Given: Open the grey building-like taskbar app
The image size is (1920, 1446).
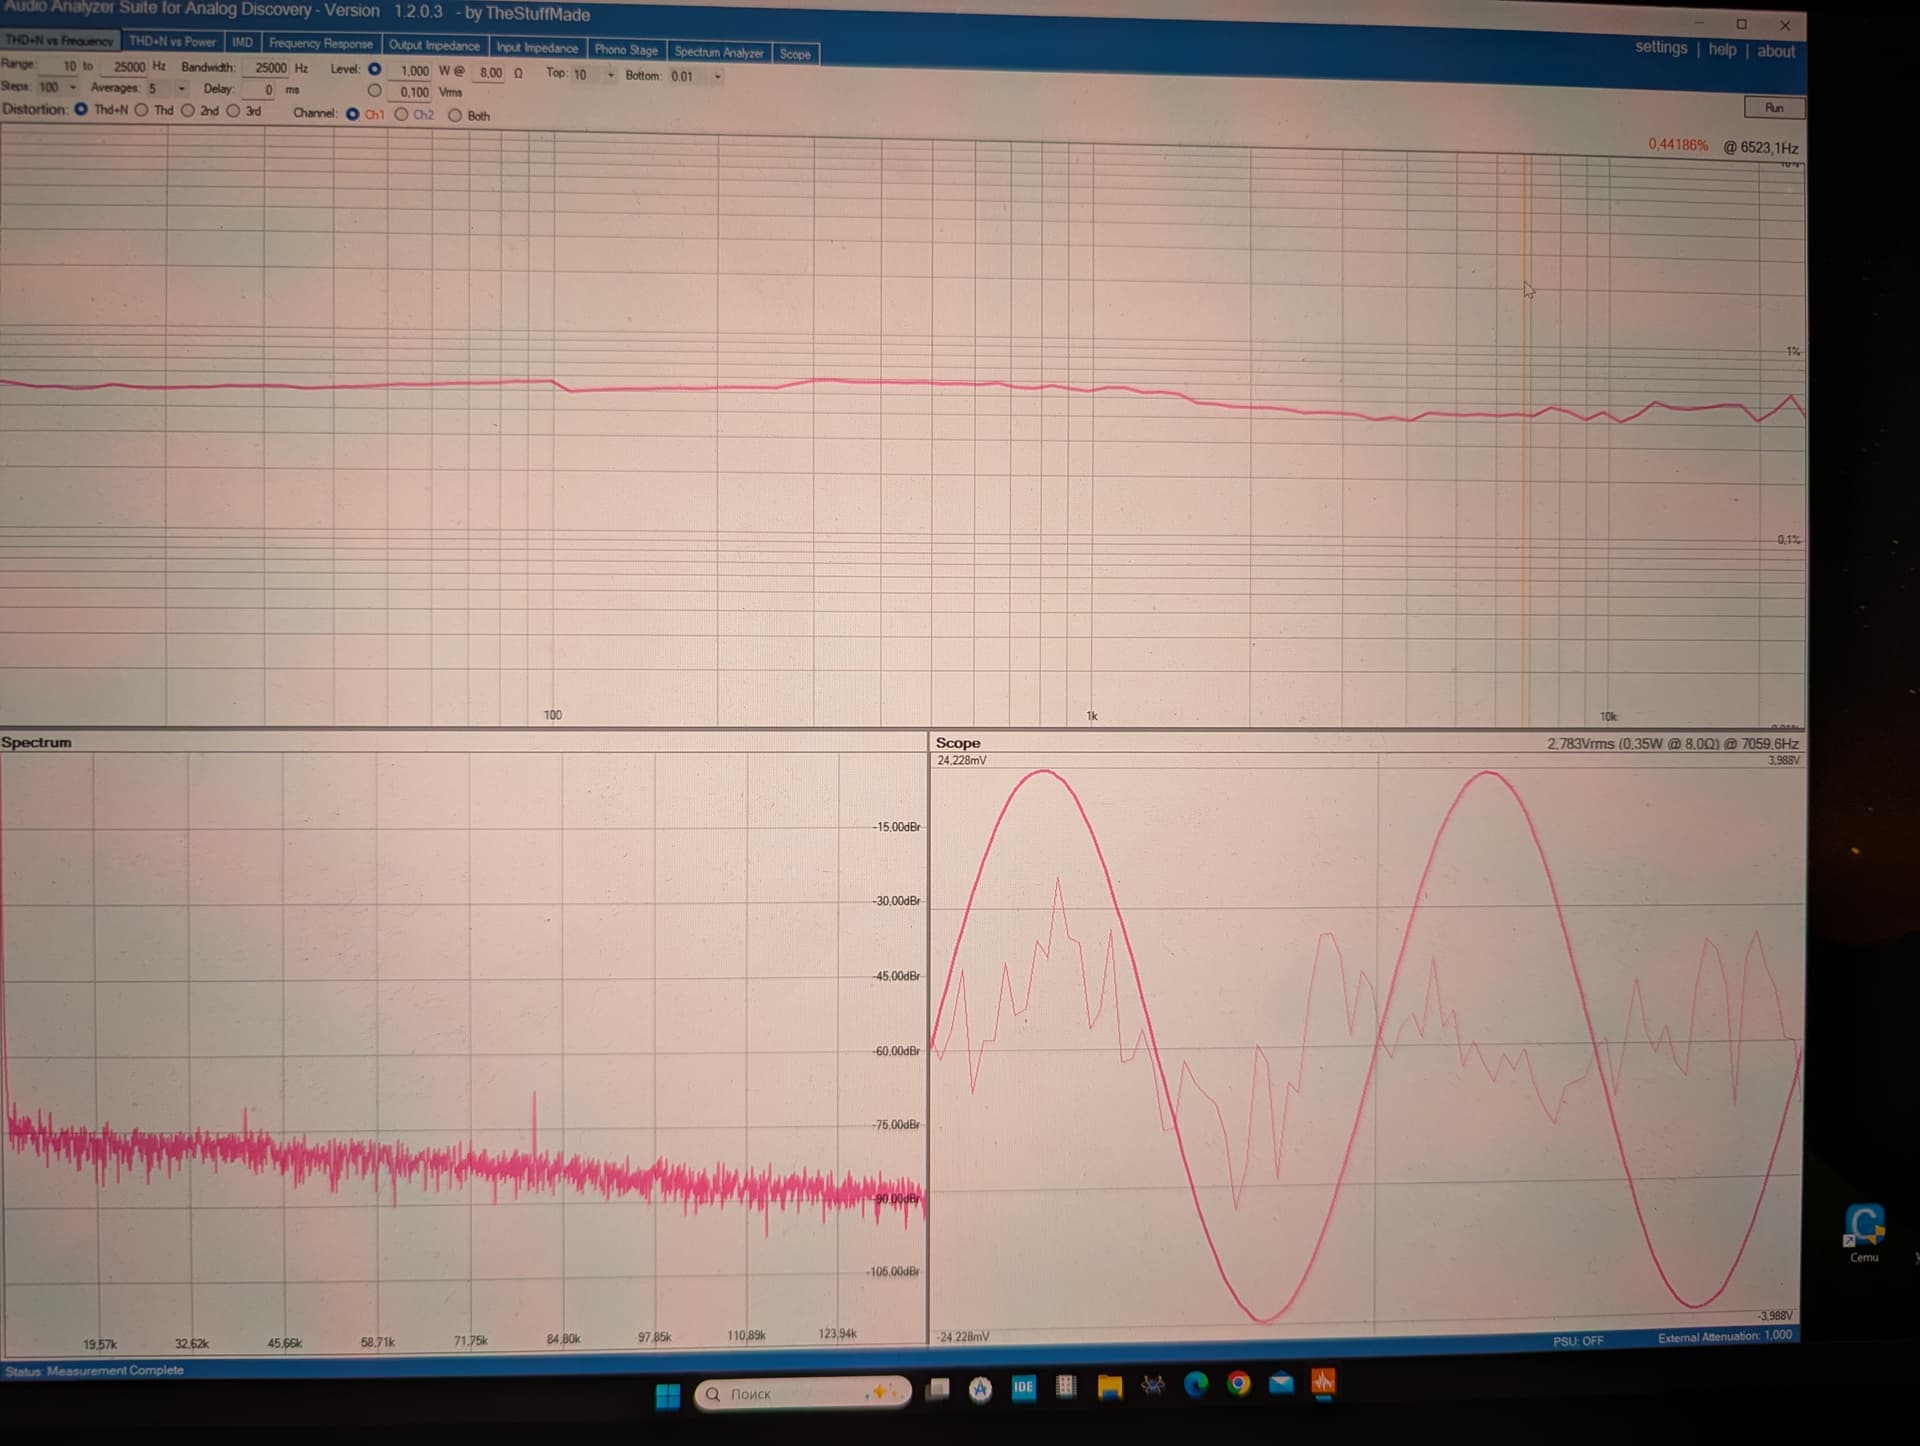Looking at the screenshot, I should pyautogui.click(x=1066, y=1386).
